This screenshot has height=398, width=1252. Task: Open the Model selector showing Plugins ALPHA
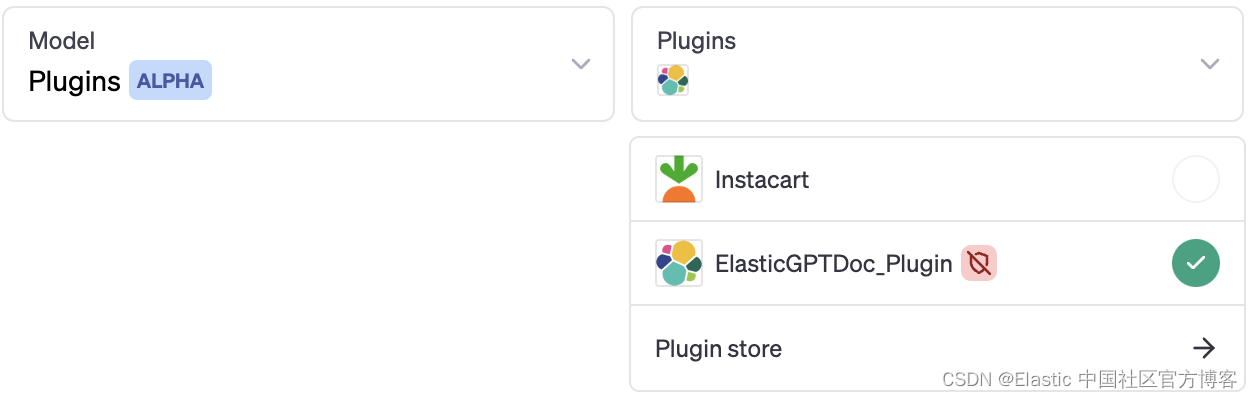click(308, 64)
